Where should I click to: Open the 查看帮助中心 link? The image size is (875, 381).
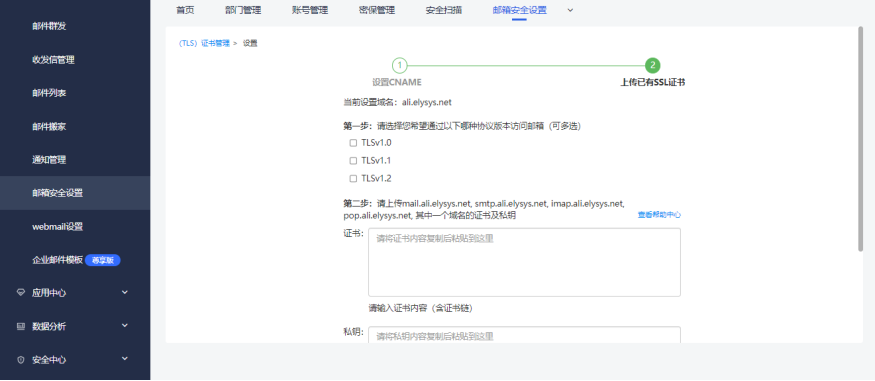tap(659, 215)
